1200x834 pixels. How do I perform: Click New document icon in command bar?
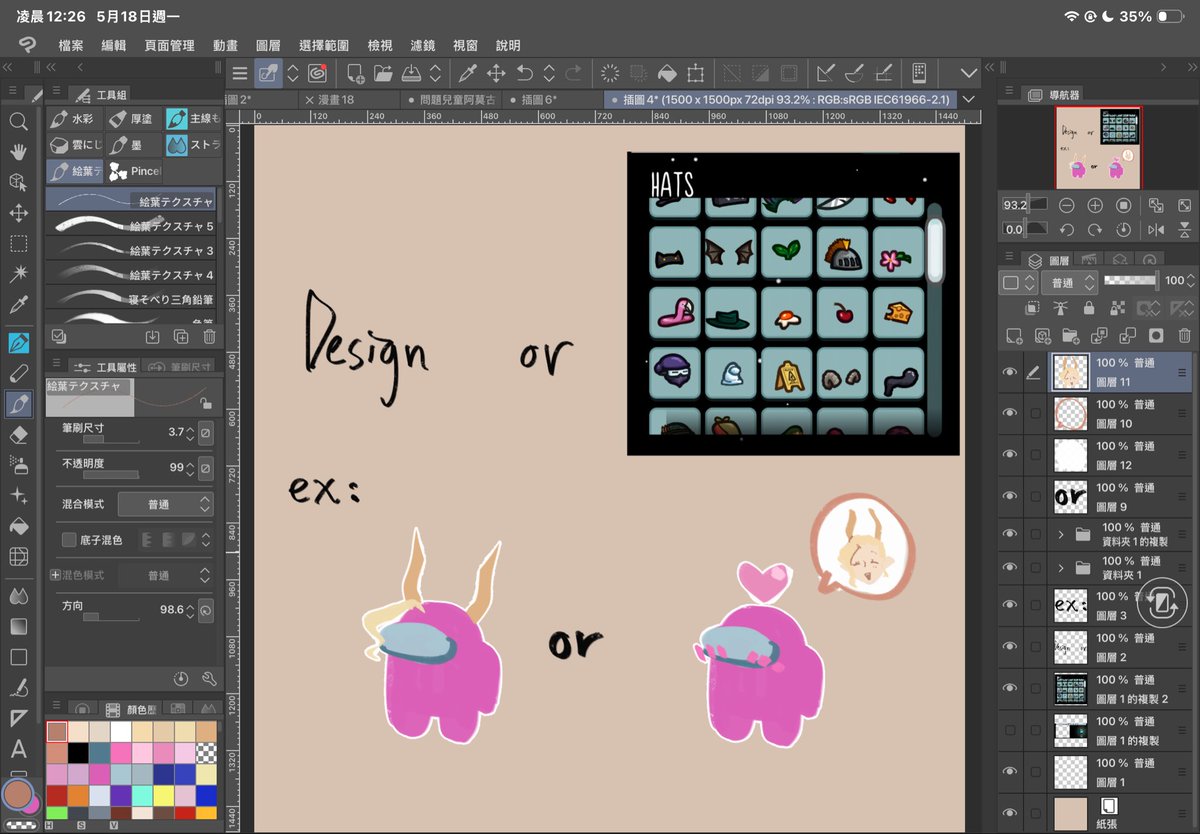point(355,73)
